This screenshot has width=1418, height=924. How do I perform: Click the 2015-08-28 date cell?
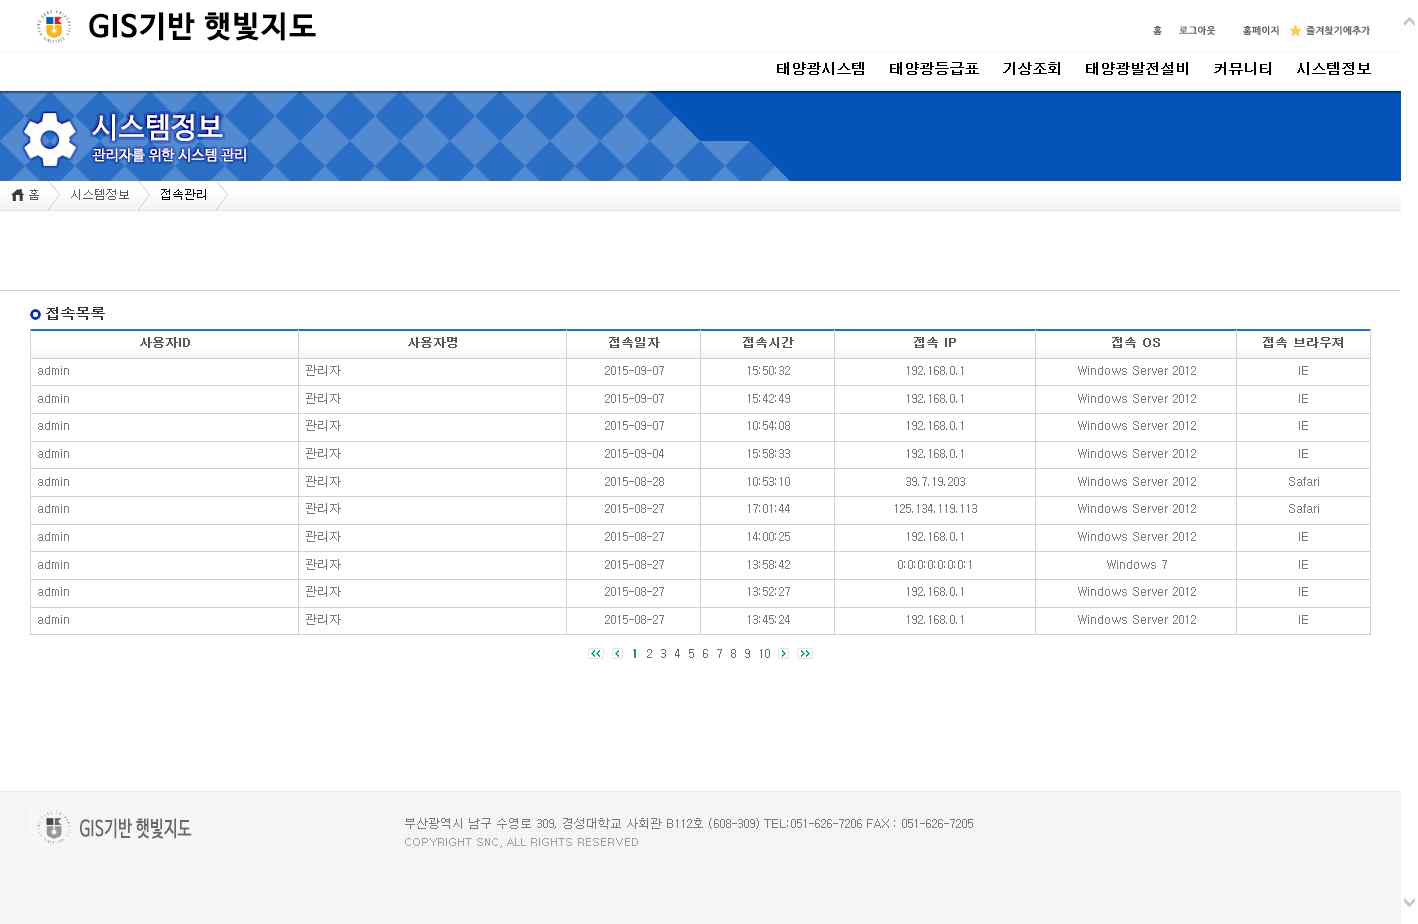coord(634,482)
